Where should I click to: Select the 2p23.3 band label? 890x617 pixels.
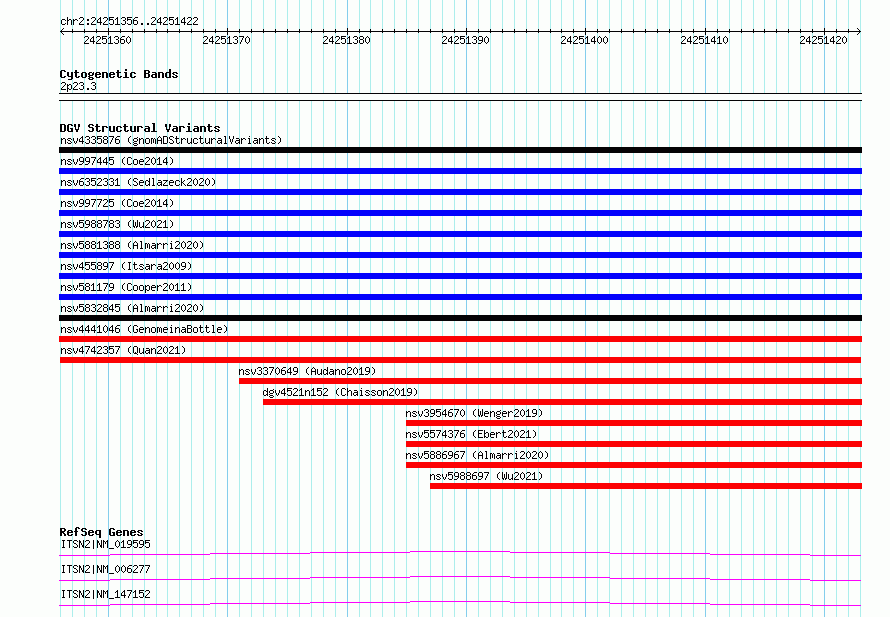tap(78, 86)
